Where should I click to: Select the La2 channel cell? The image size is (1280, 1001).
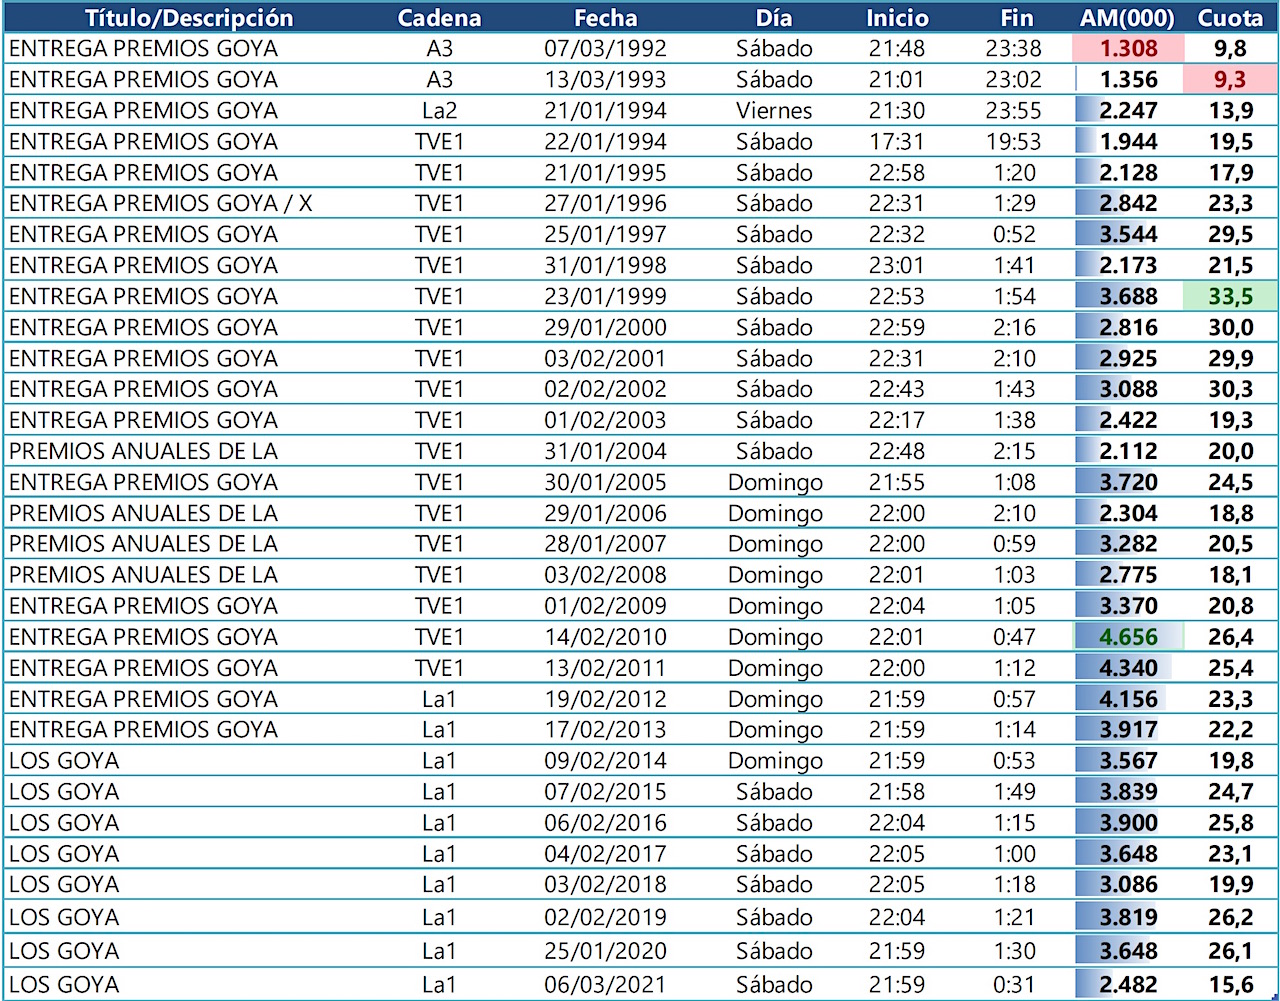(x=439, y=110)
